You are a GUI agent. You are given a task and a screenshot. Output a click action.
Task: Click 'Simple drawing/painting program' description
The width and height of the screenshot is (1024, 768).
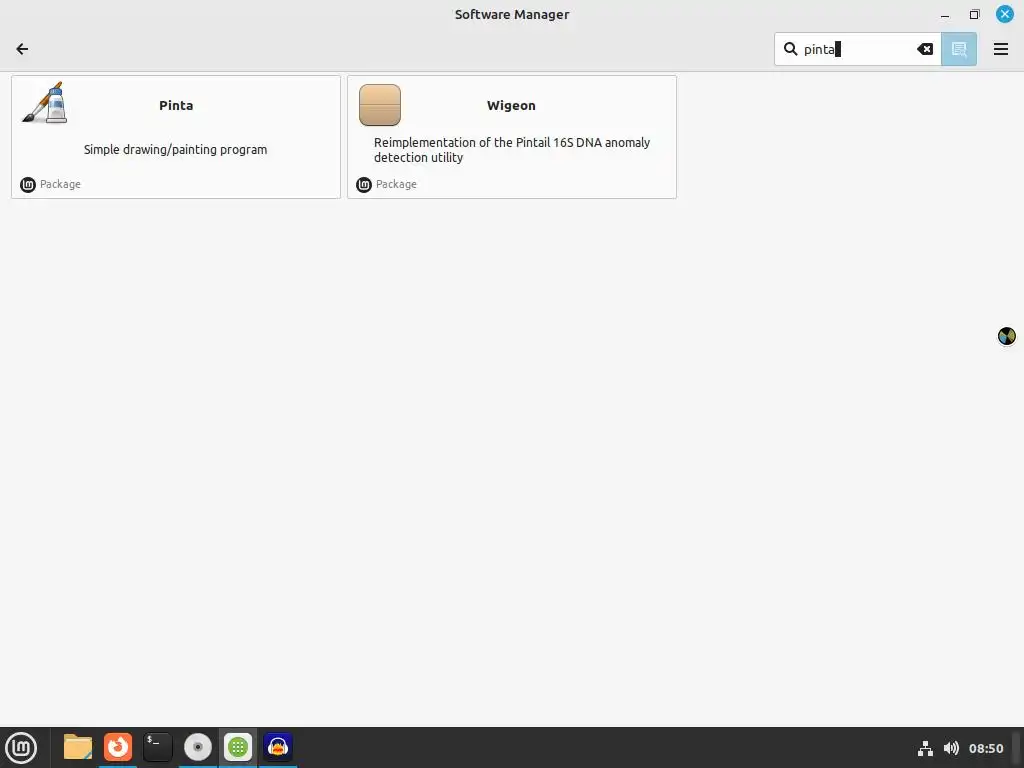point(175,150)
